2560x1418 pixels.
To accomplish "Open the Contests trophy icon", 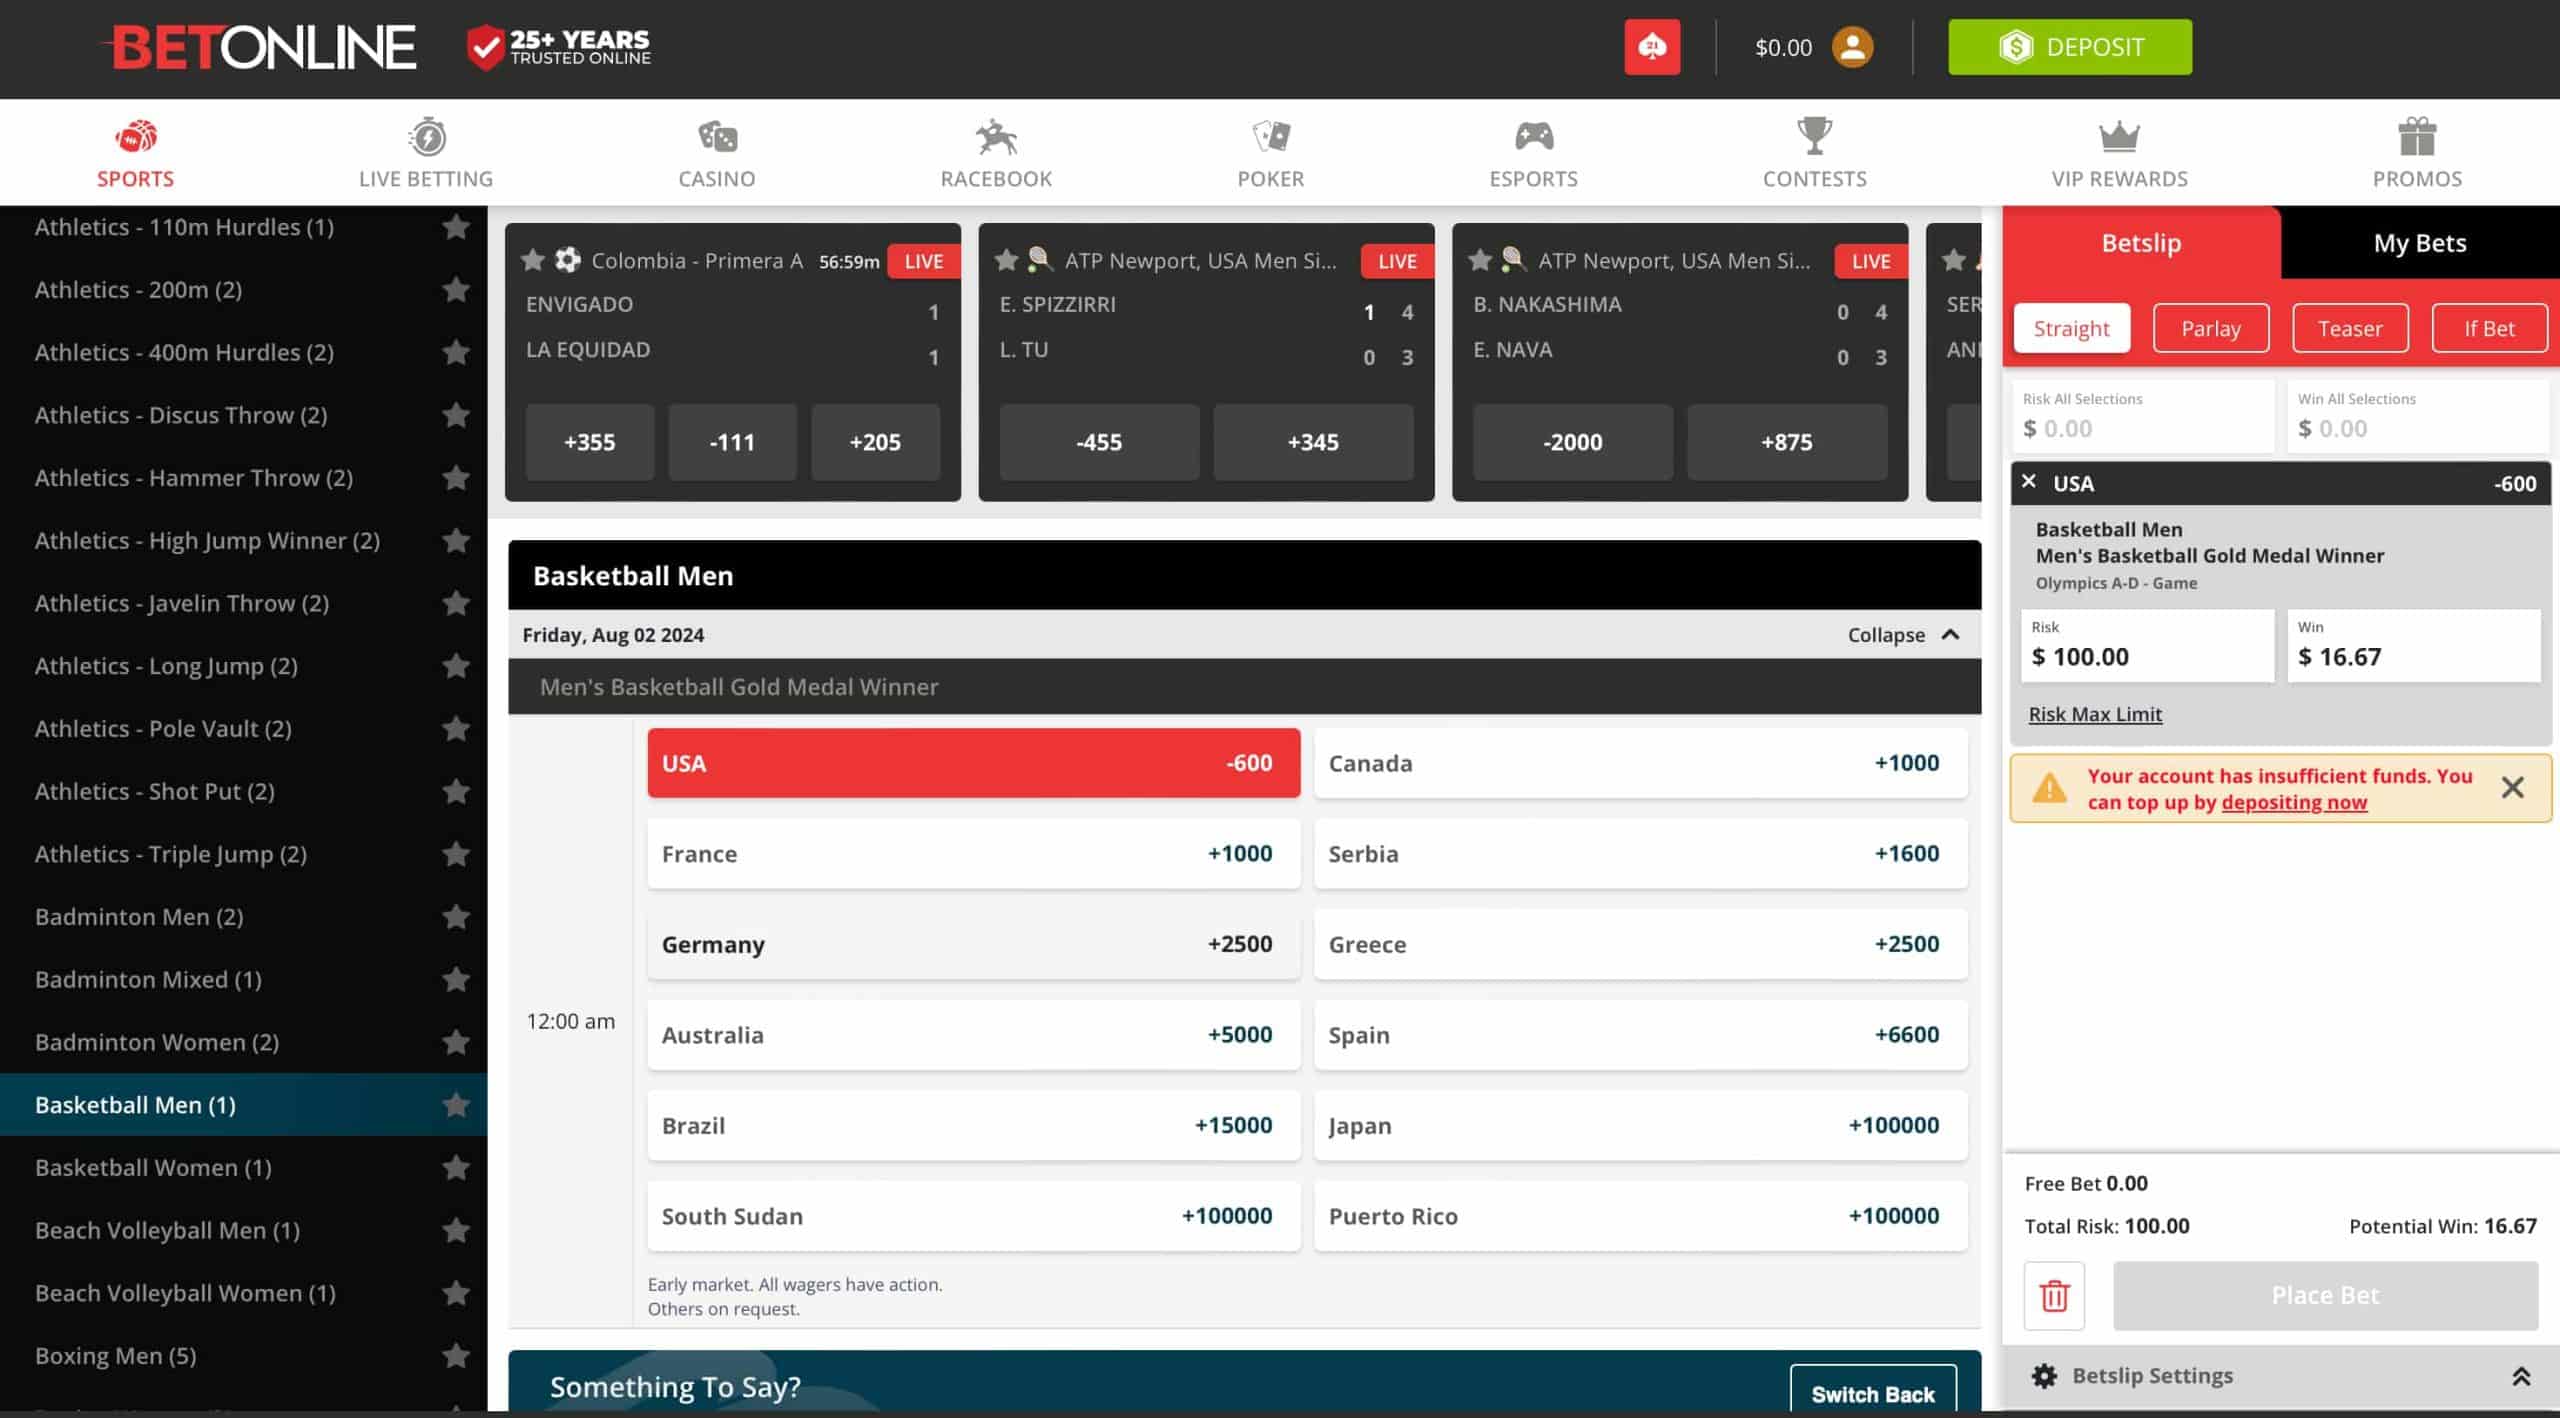I will 1814,136.
